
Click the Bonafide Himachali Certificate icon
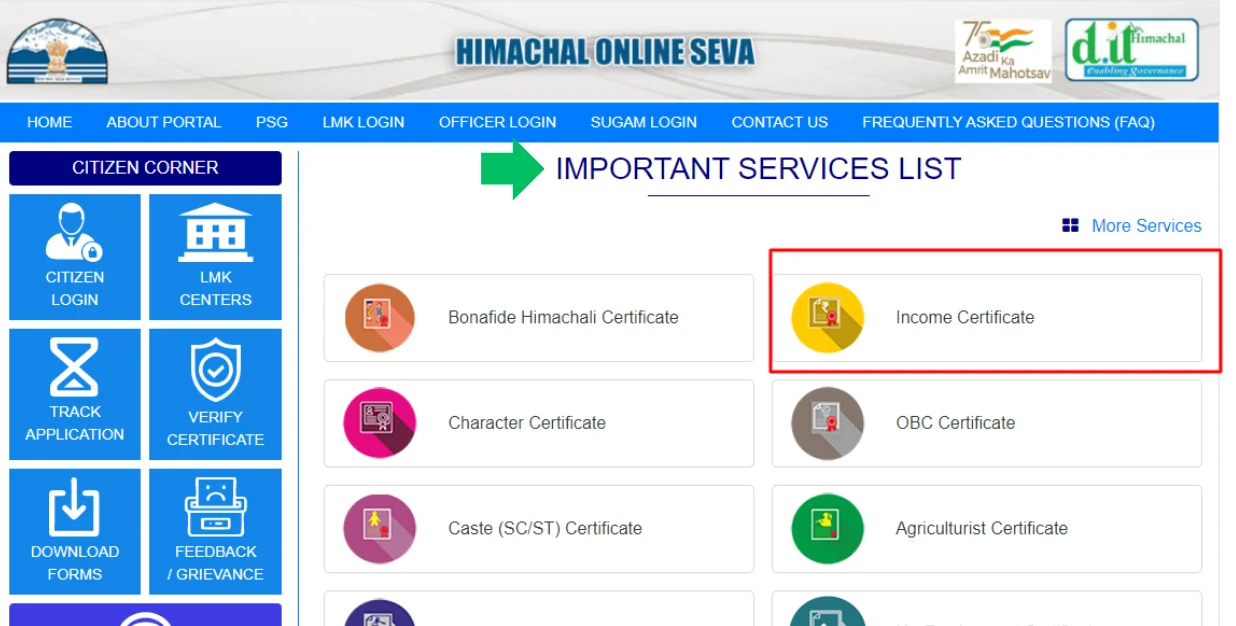[379, 318]
